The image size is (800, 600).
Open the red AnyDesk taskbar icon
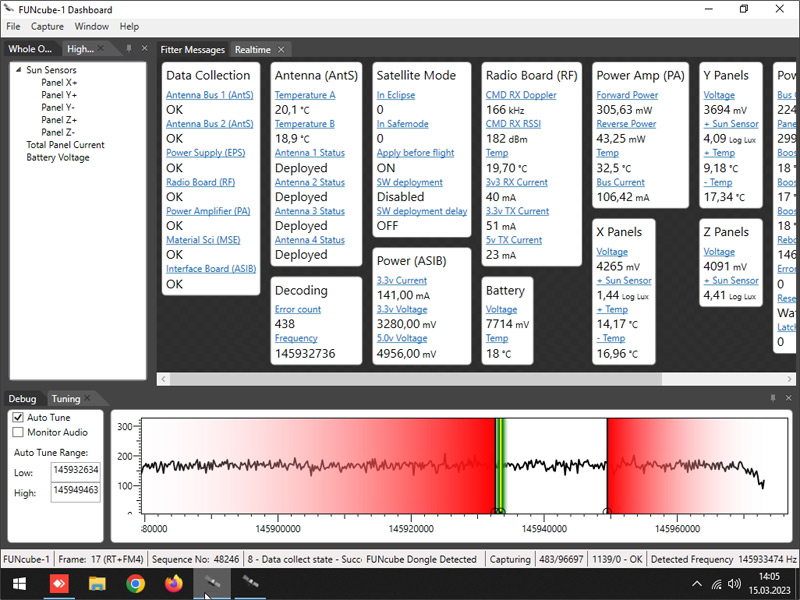point(59,583)
